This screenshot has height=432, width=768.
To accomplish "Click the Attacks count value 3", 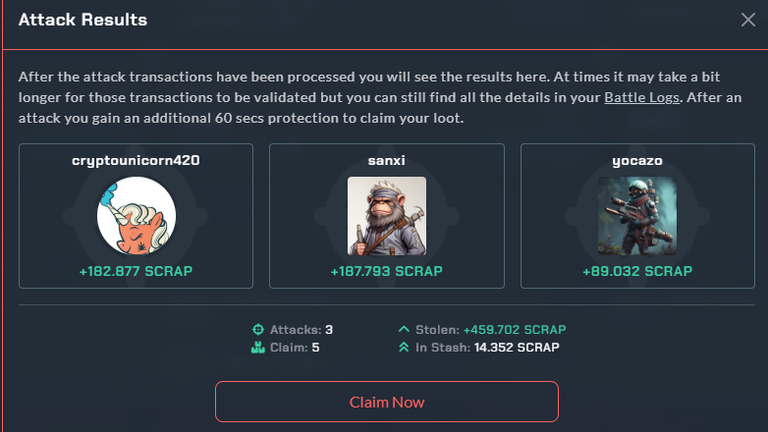I will 329,330.
